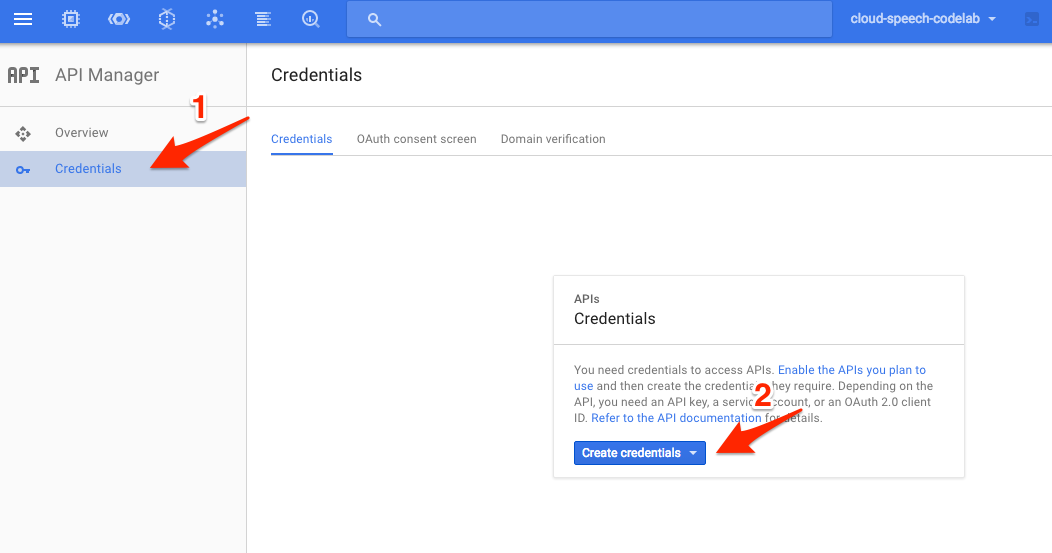Screen dimensions: 1052x553
Task: Open the cloud-speech-codelab project dropdown
Action: click(x=922, y=19)
